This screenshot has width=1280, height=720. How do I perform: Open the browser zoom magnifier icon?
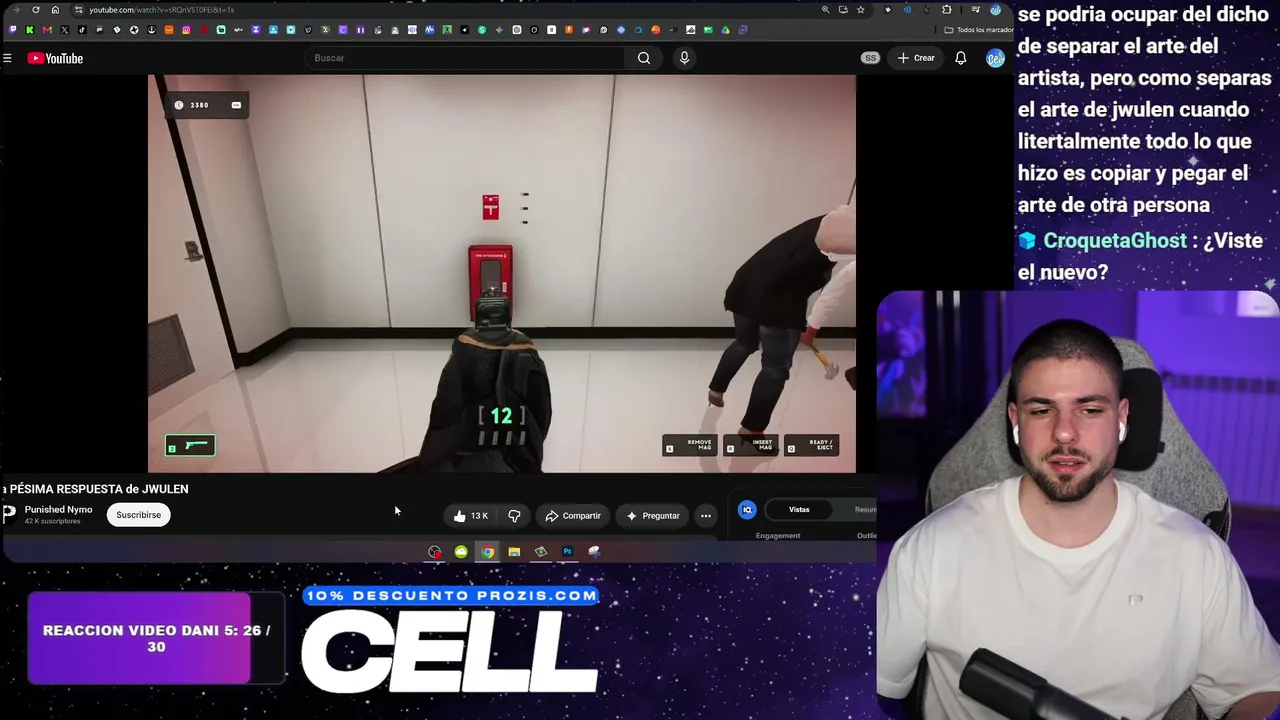pyautogui.click(x=825, y=10)
